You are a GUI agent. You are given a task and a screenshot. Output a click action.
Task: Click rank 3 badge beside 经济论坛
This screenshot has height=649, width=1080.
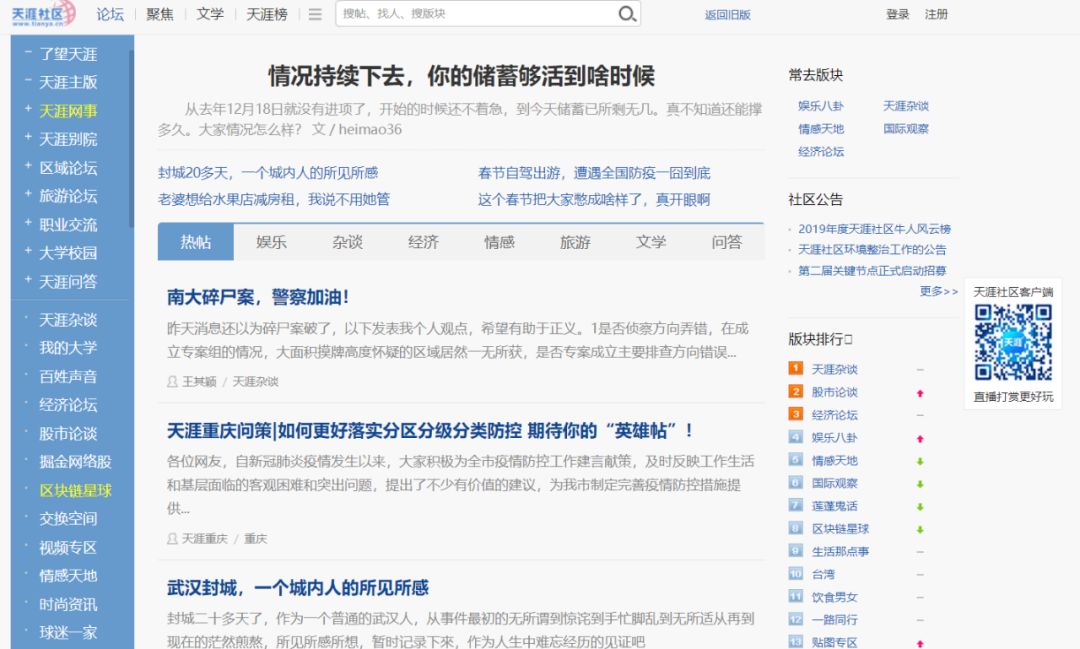(x=796, y=414)
